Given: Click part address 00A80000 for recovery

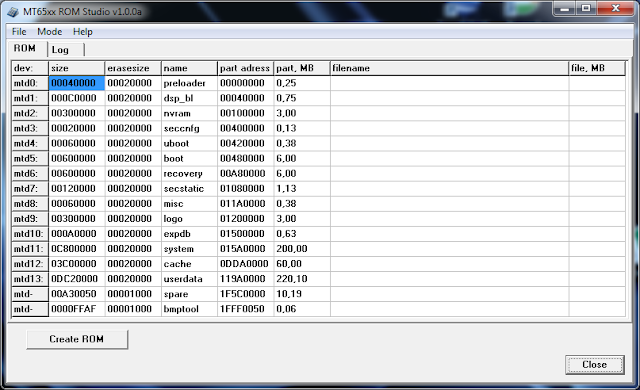Looking at the screenshot, I should (x=245, y=174).
